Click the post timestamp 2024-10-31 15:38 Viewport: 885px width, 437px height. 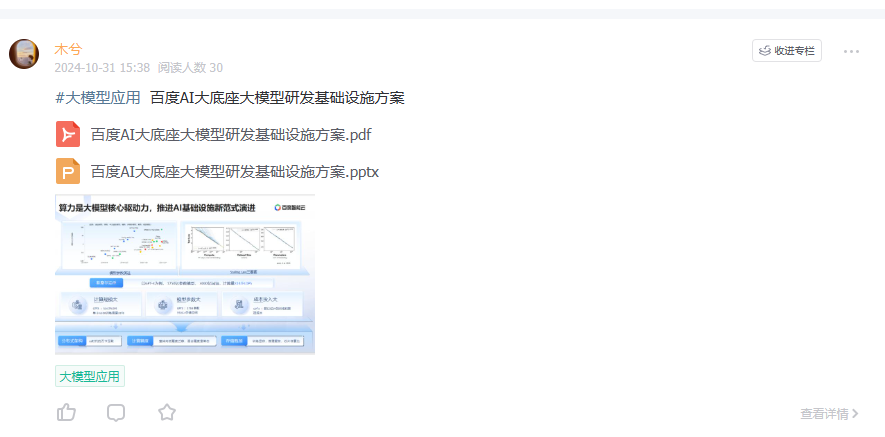(x=102, y=68)
